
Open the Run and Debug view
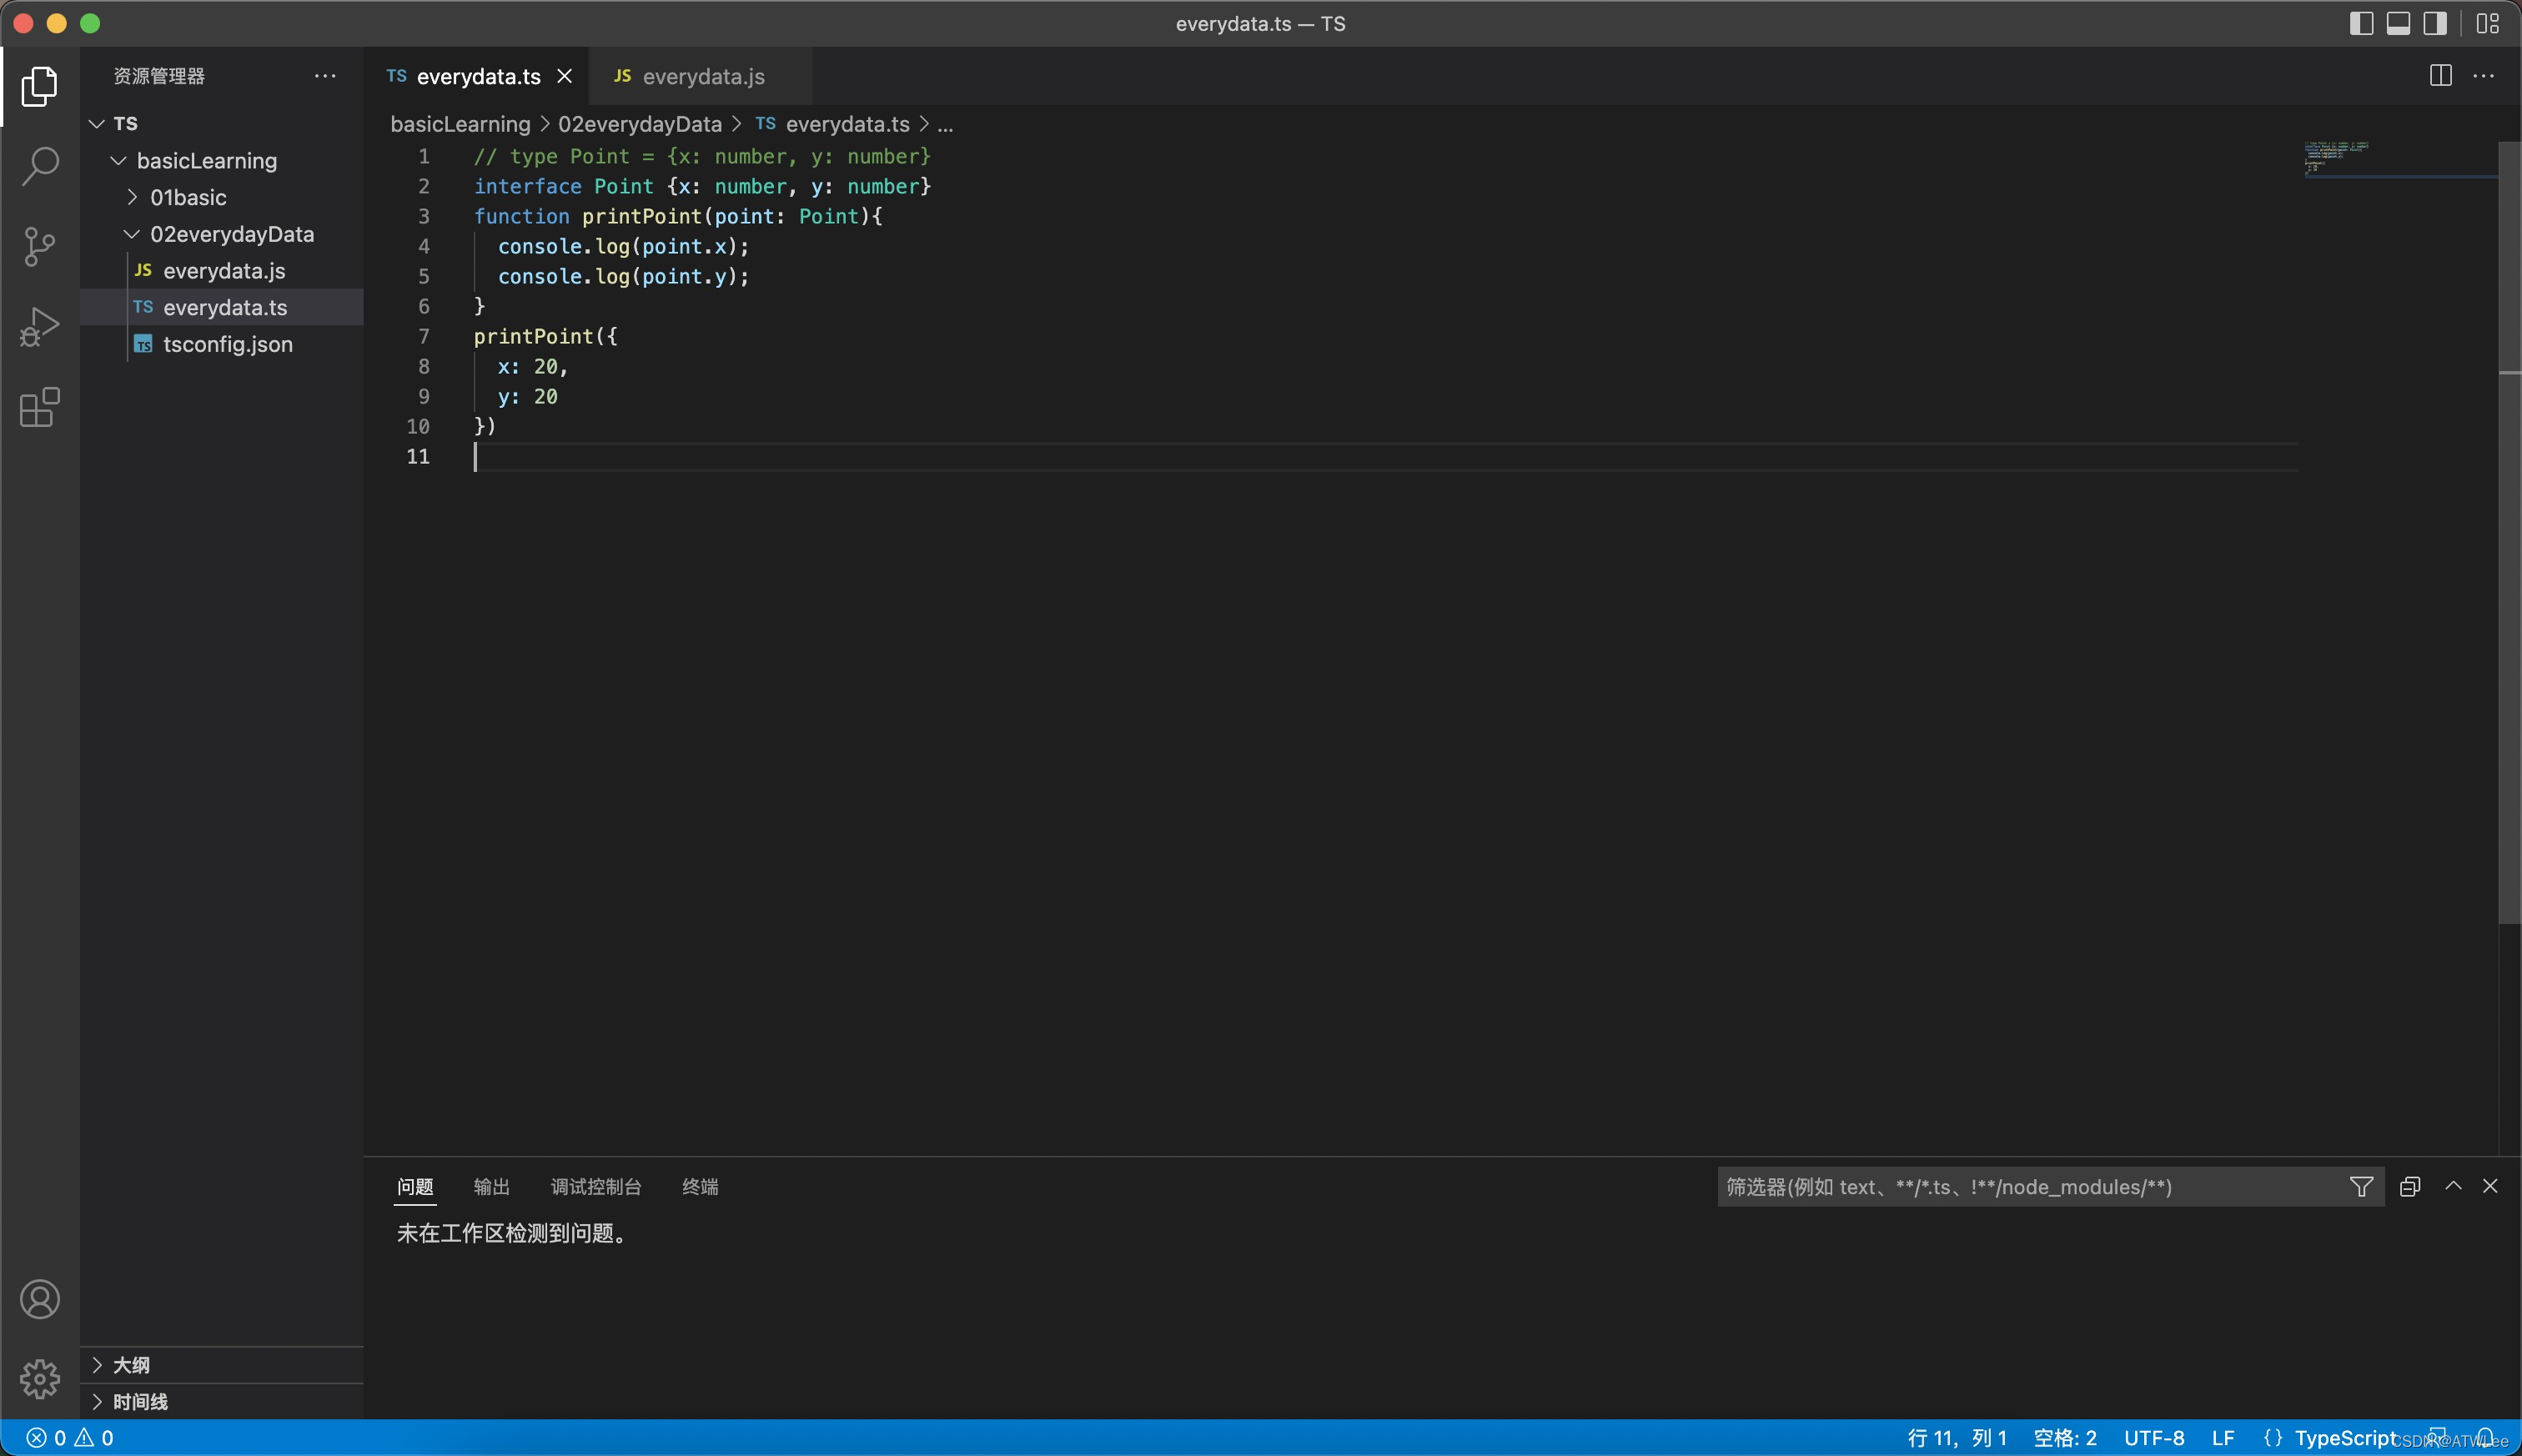(40, 326)
